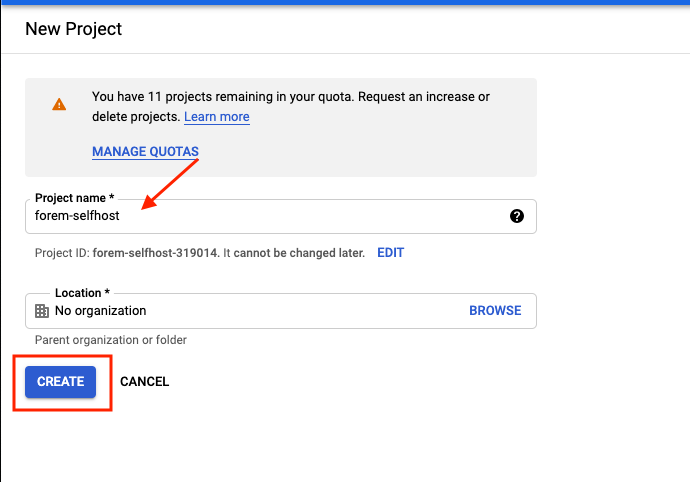The height and width of the screenshot is (482, 690).
Task: Click the blue CREATE button
Action: (x=60, y=382)
